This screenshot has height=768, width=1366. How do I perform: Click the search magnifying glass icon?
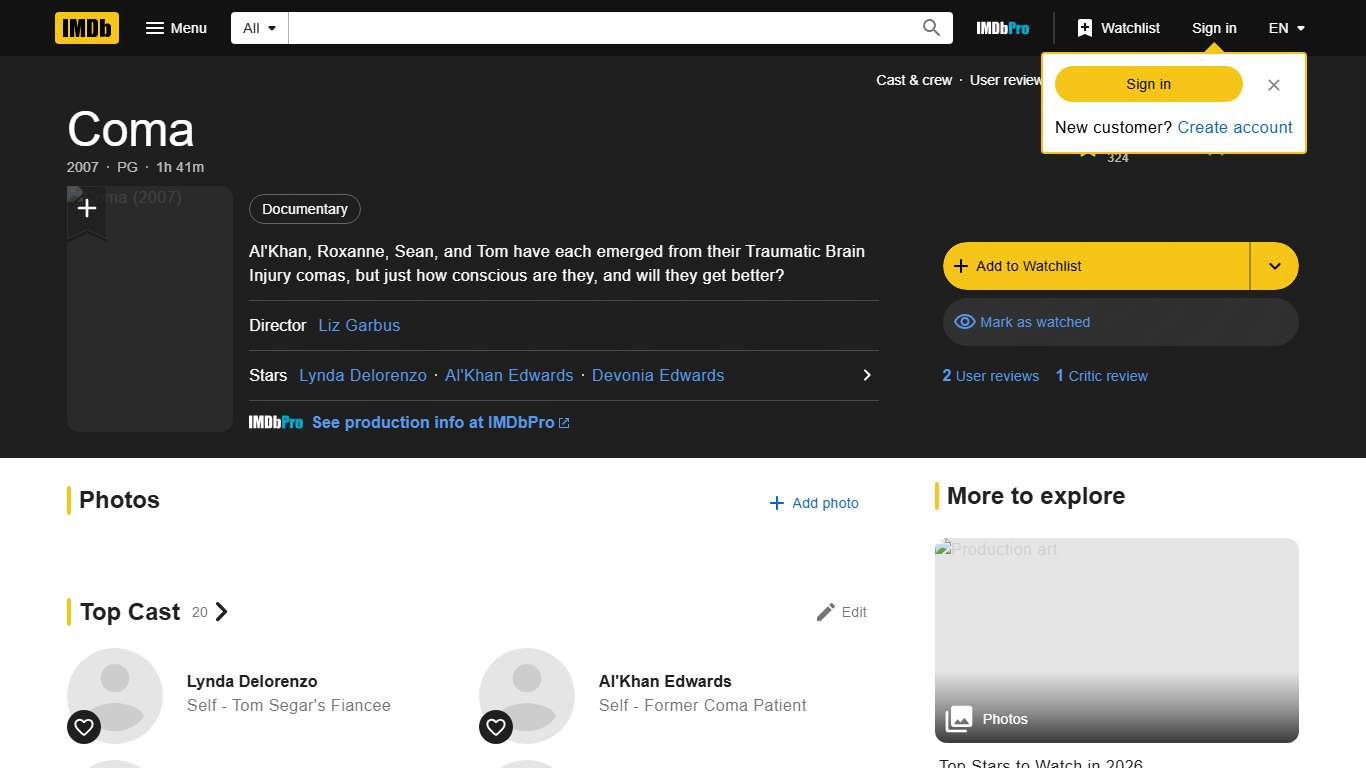(931, 28)
